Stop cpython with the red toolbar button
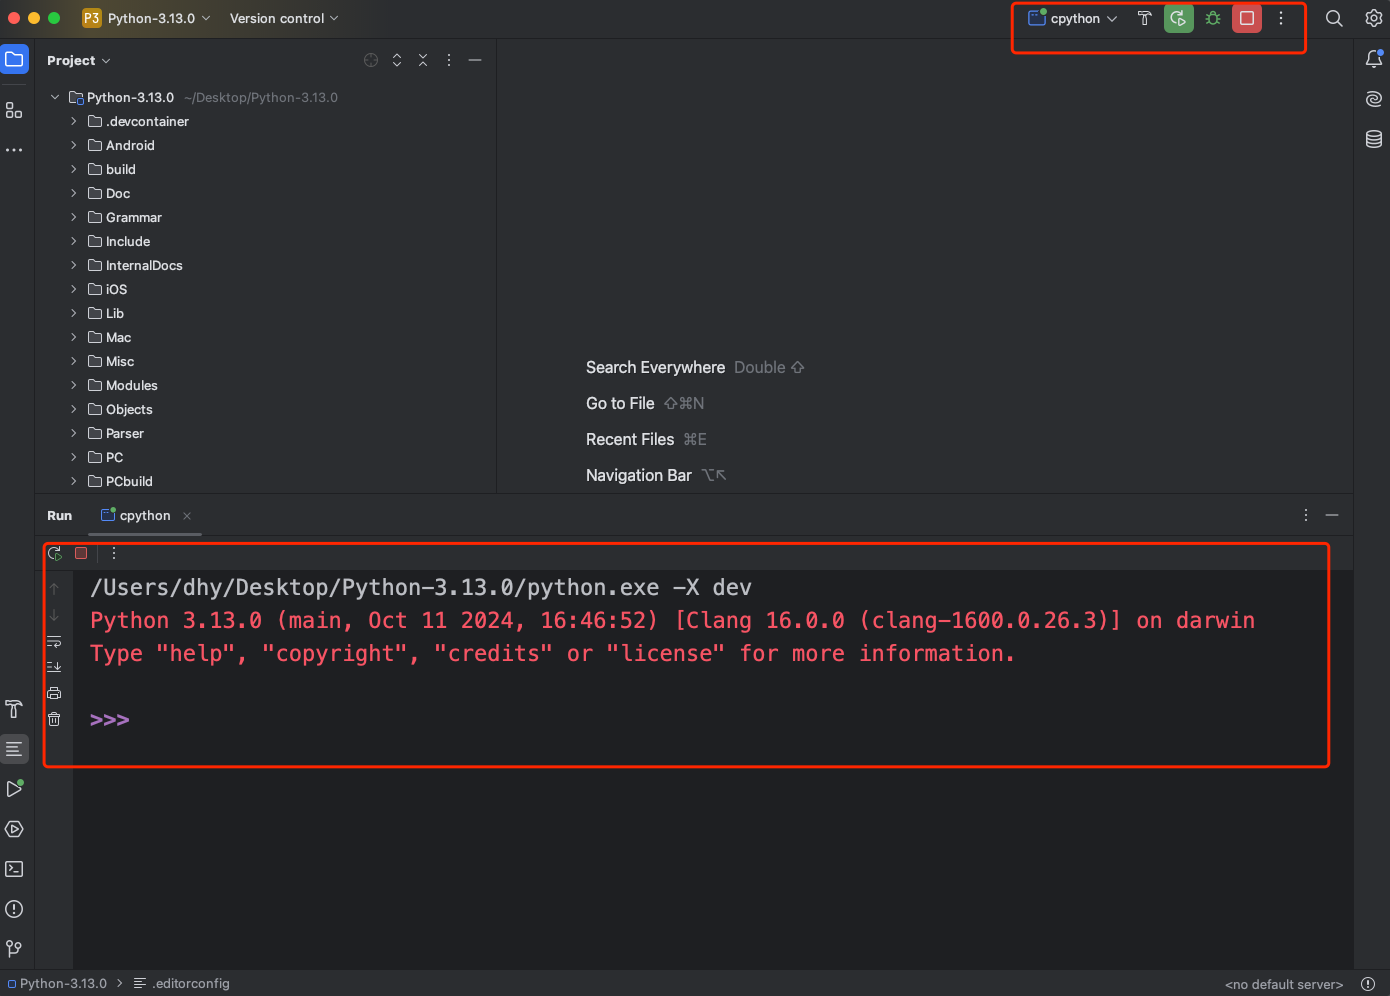 [1247, 18]
